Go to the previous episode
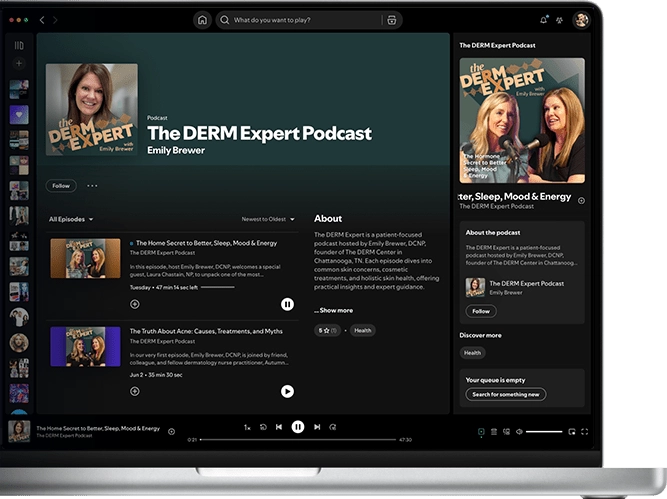This screenshot has width=667, height=499. pos(279,427)
